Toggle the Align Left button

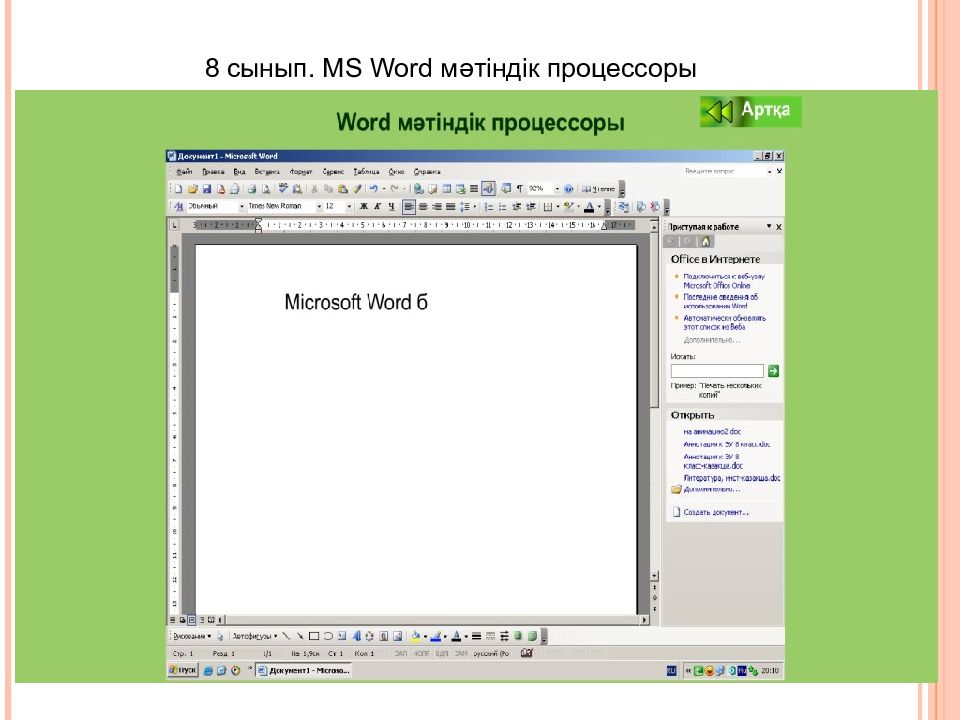click(x=409, y=207)
